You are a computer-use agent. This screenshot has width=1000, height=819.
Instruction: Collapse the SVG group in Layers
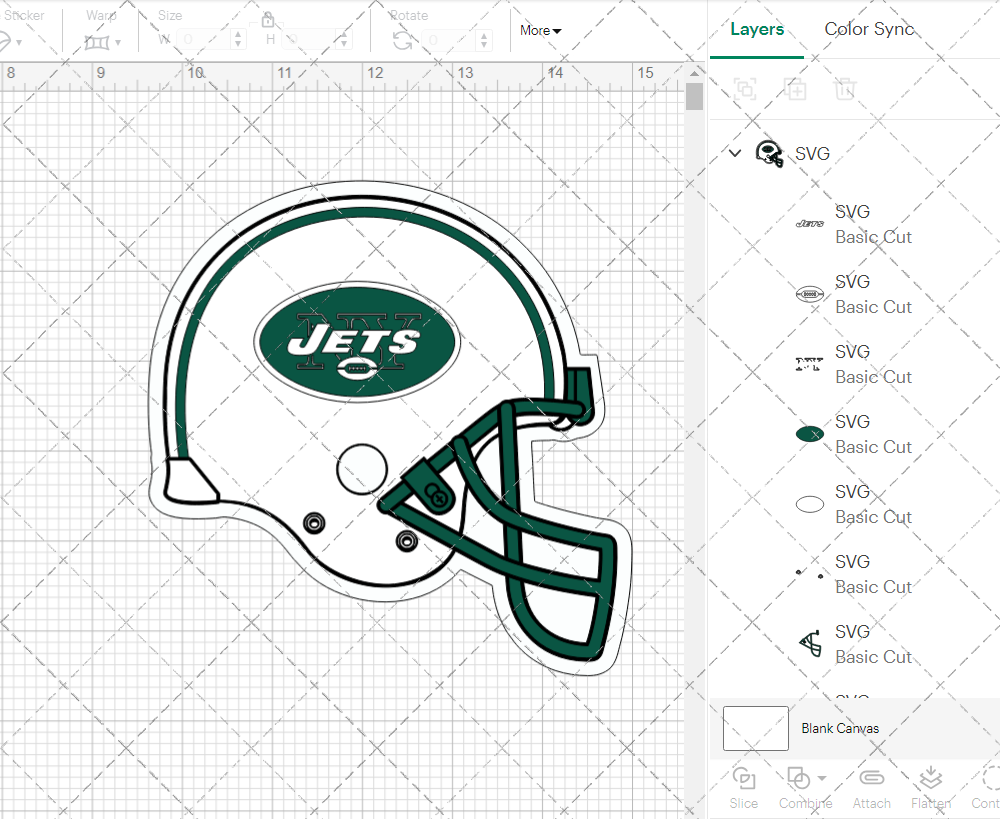click(x=735, y=153)
